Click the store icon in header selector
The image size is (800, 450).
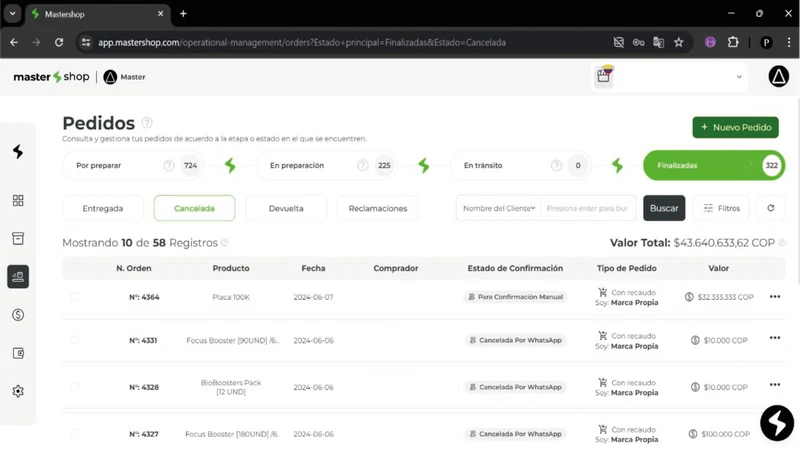coord(604,76)
